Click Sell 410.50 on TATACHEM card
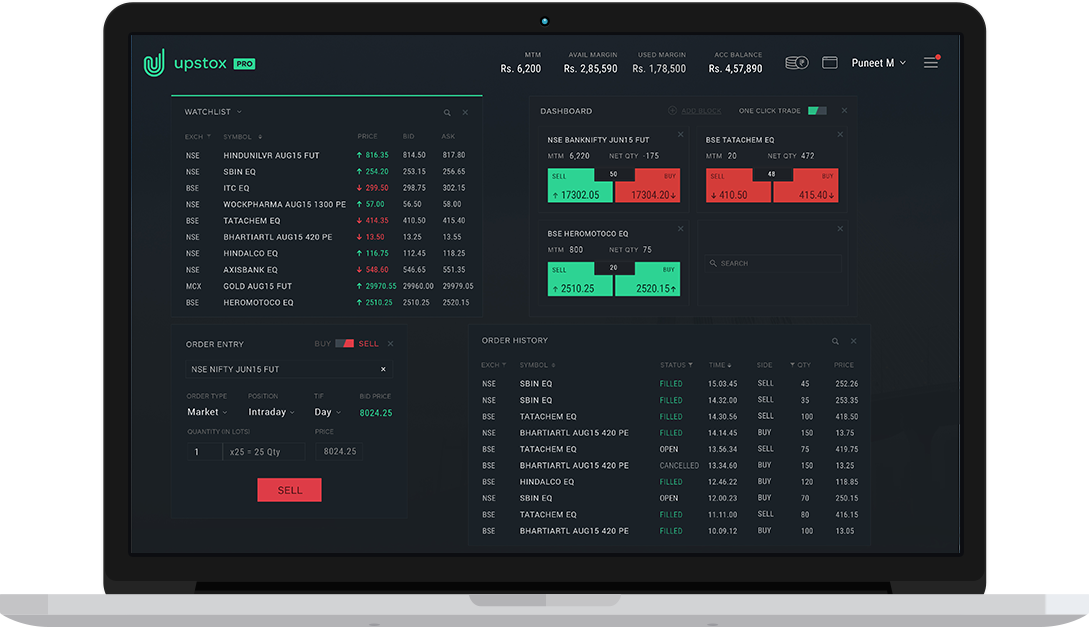The image size is (1089, 627). (x=738, y=186)
